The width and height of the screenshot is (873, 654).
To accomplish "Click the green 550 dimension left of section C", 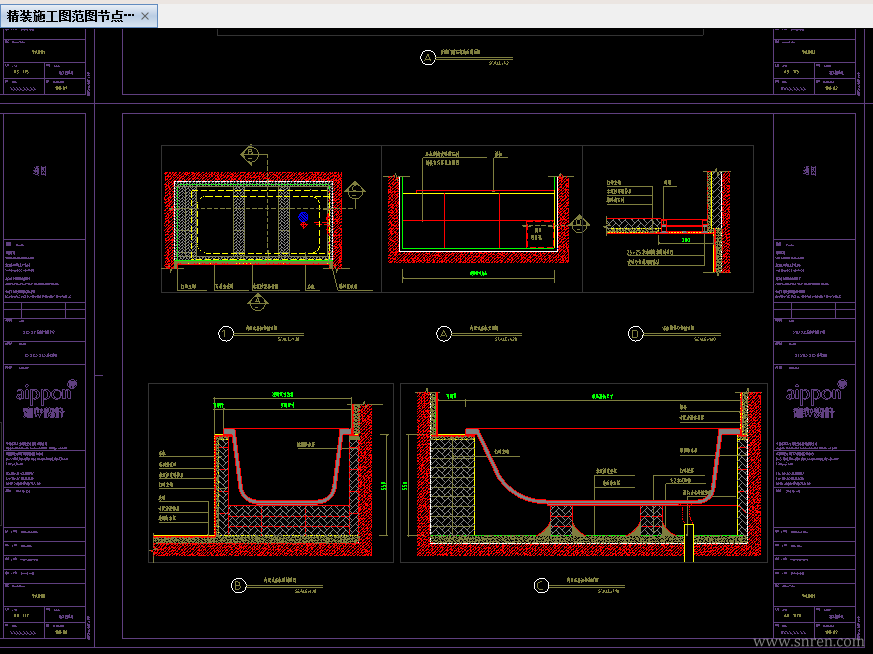I will point(405,486).
